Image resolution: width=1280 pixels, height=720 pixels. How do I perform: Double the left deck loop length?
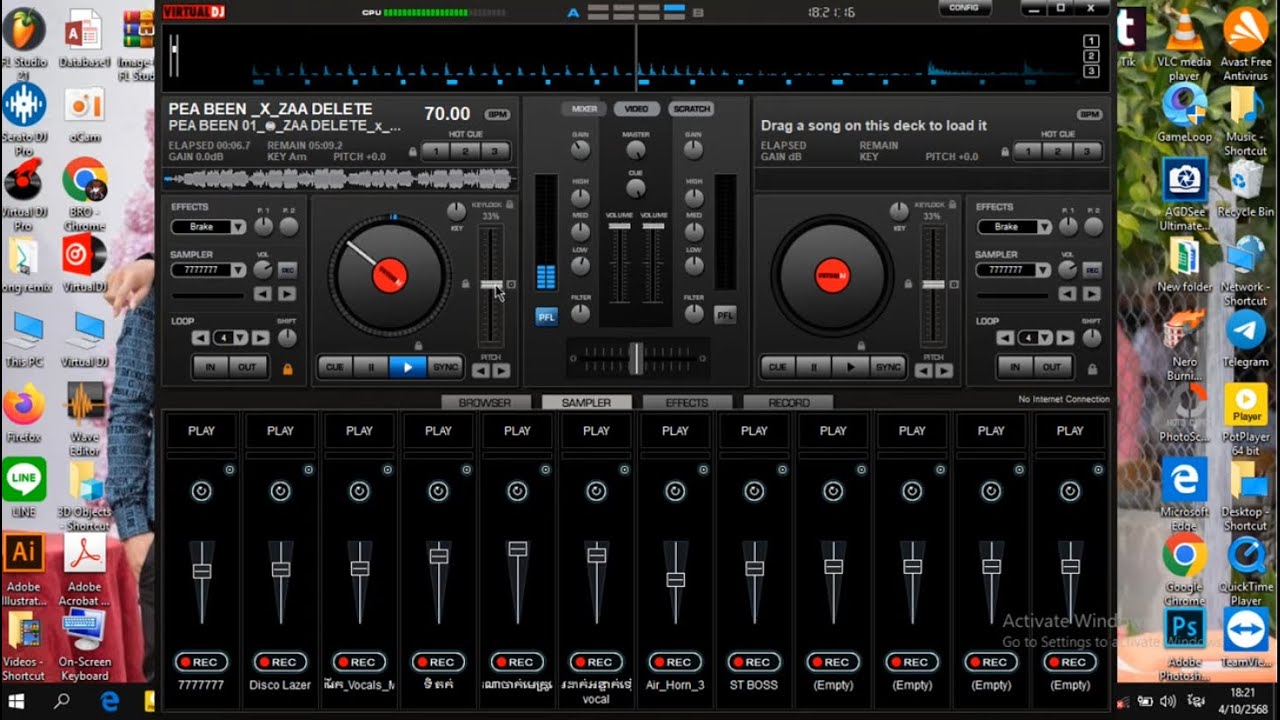[260, 338]
